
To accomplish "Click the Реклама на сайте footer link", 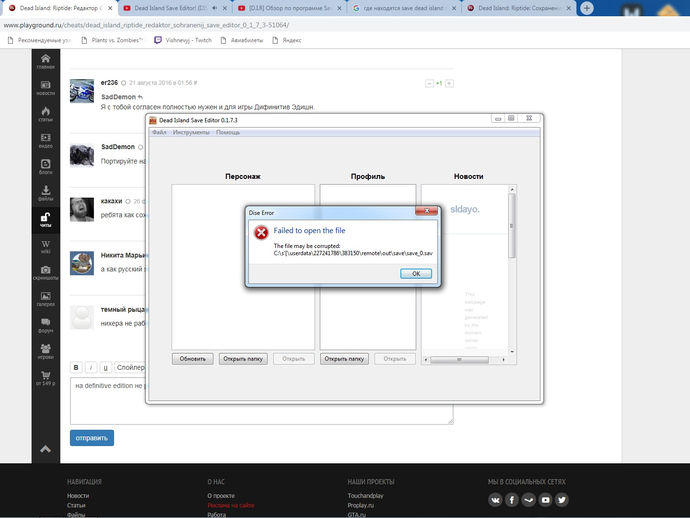I will point(231,505).
